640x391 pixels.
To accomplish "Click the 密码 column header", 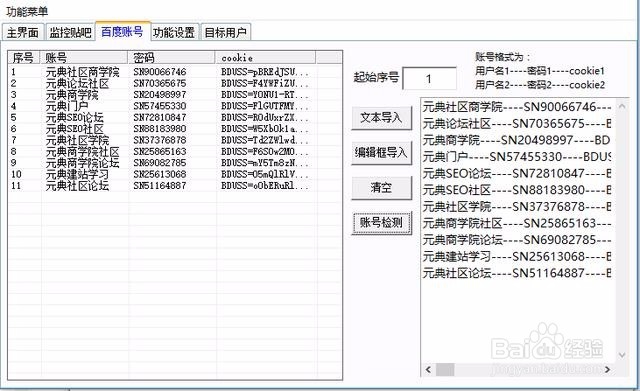I will 172,58.
